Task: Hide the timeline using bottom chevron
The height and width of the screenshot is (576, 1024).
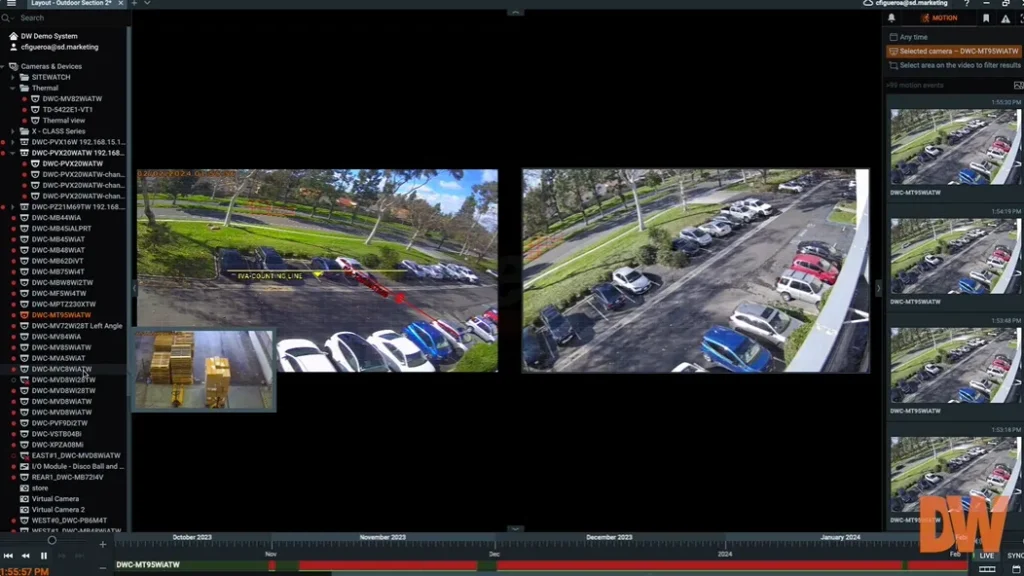Action: (515, 529)
